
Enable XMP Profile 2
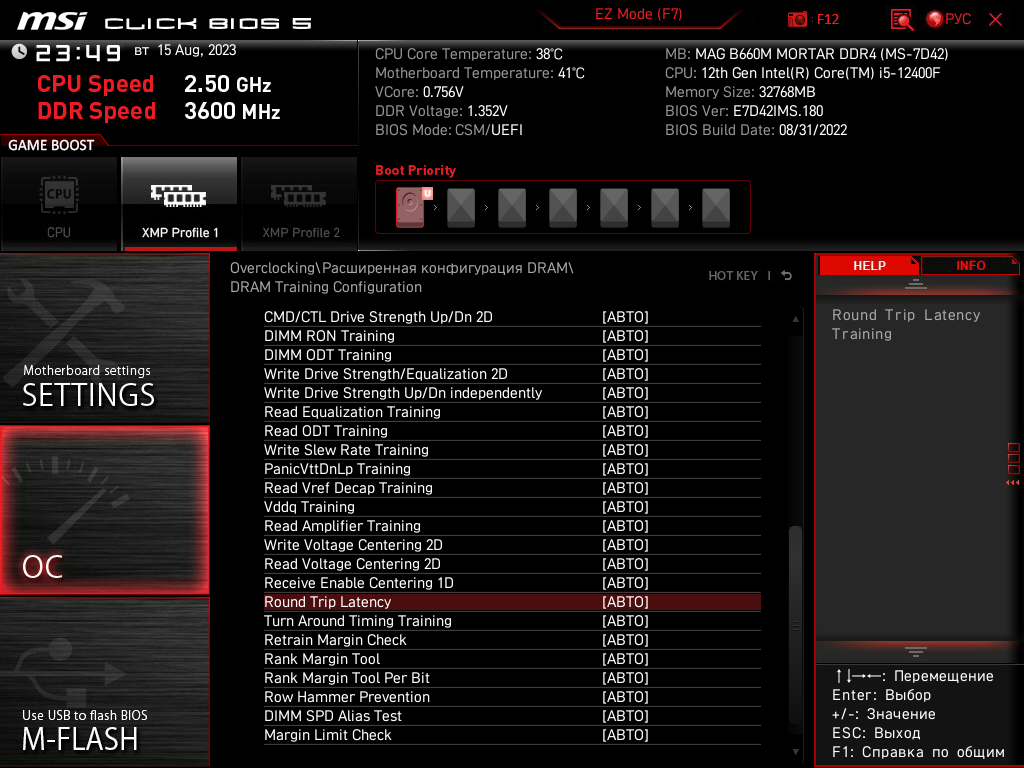[300, 204]
